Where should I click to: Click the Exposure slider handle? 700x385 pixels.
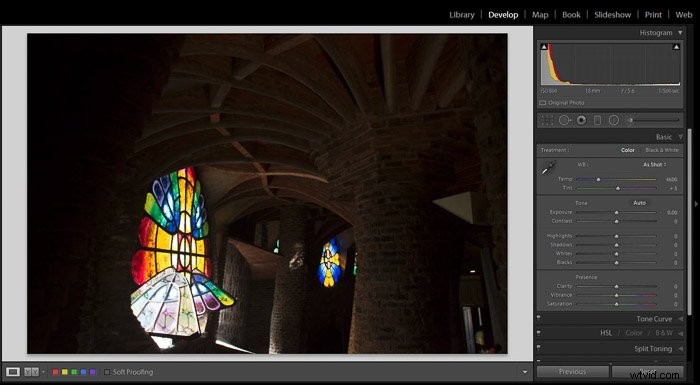click(617, 213)
